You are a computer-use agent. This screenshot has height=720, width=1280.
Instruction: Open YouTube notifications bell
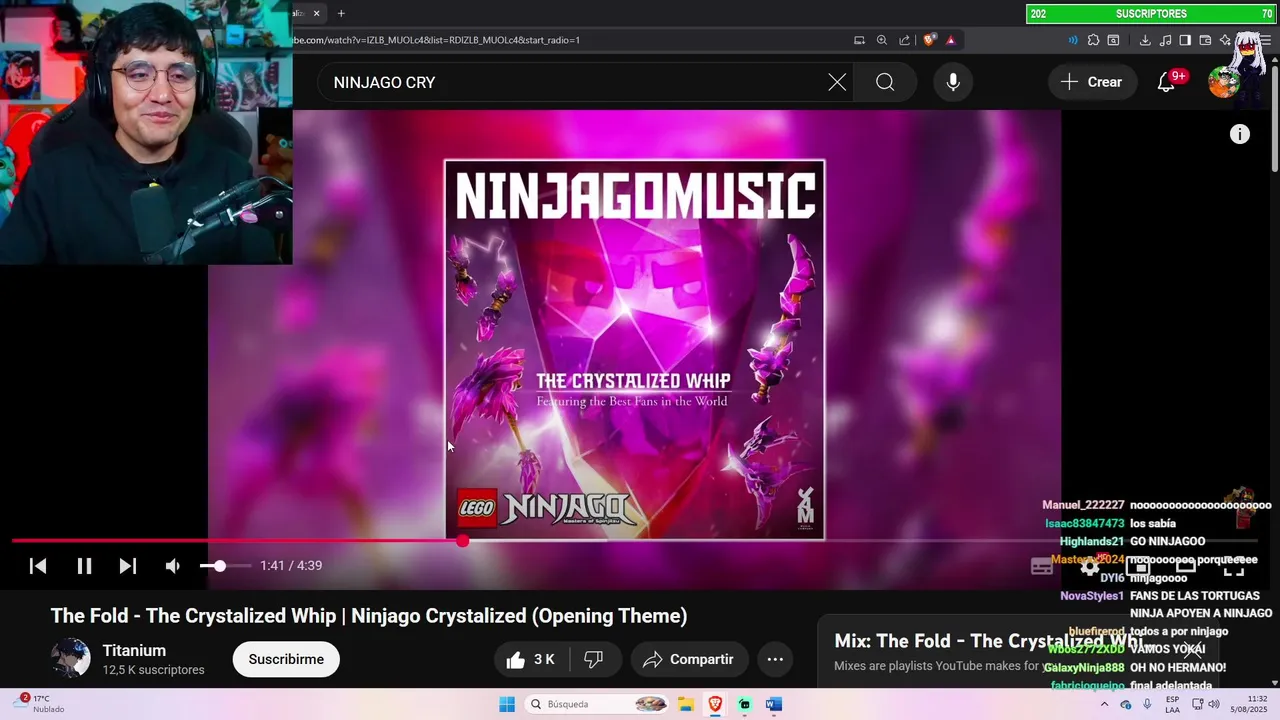[1167, 82]
